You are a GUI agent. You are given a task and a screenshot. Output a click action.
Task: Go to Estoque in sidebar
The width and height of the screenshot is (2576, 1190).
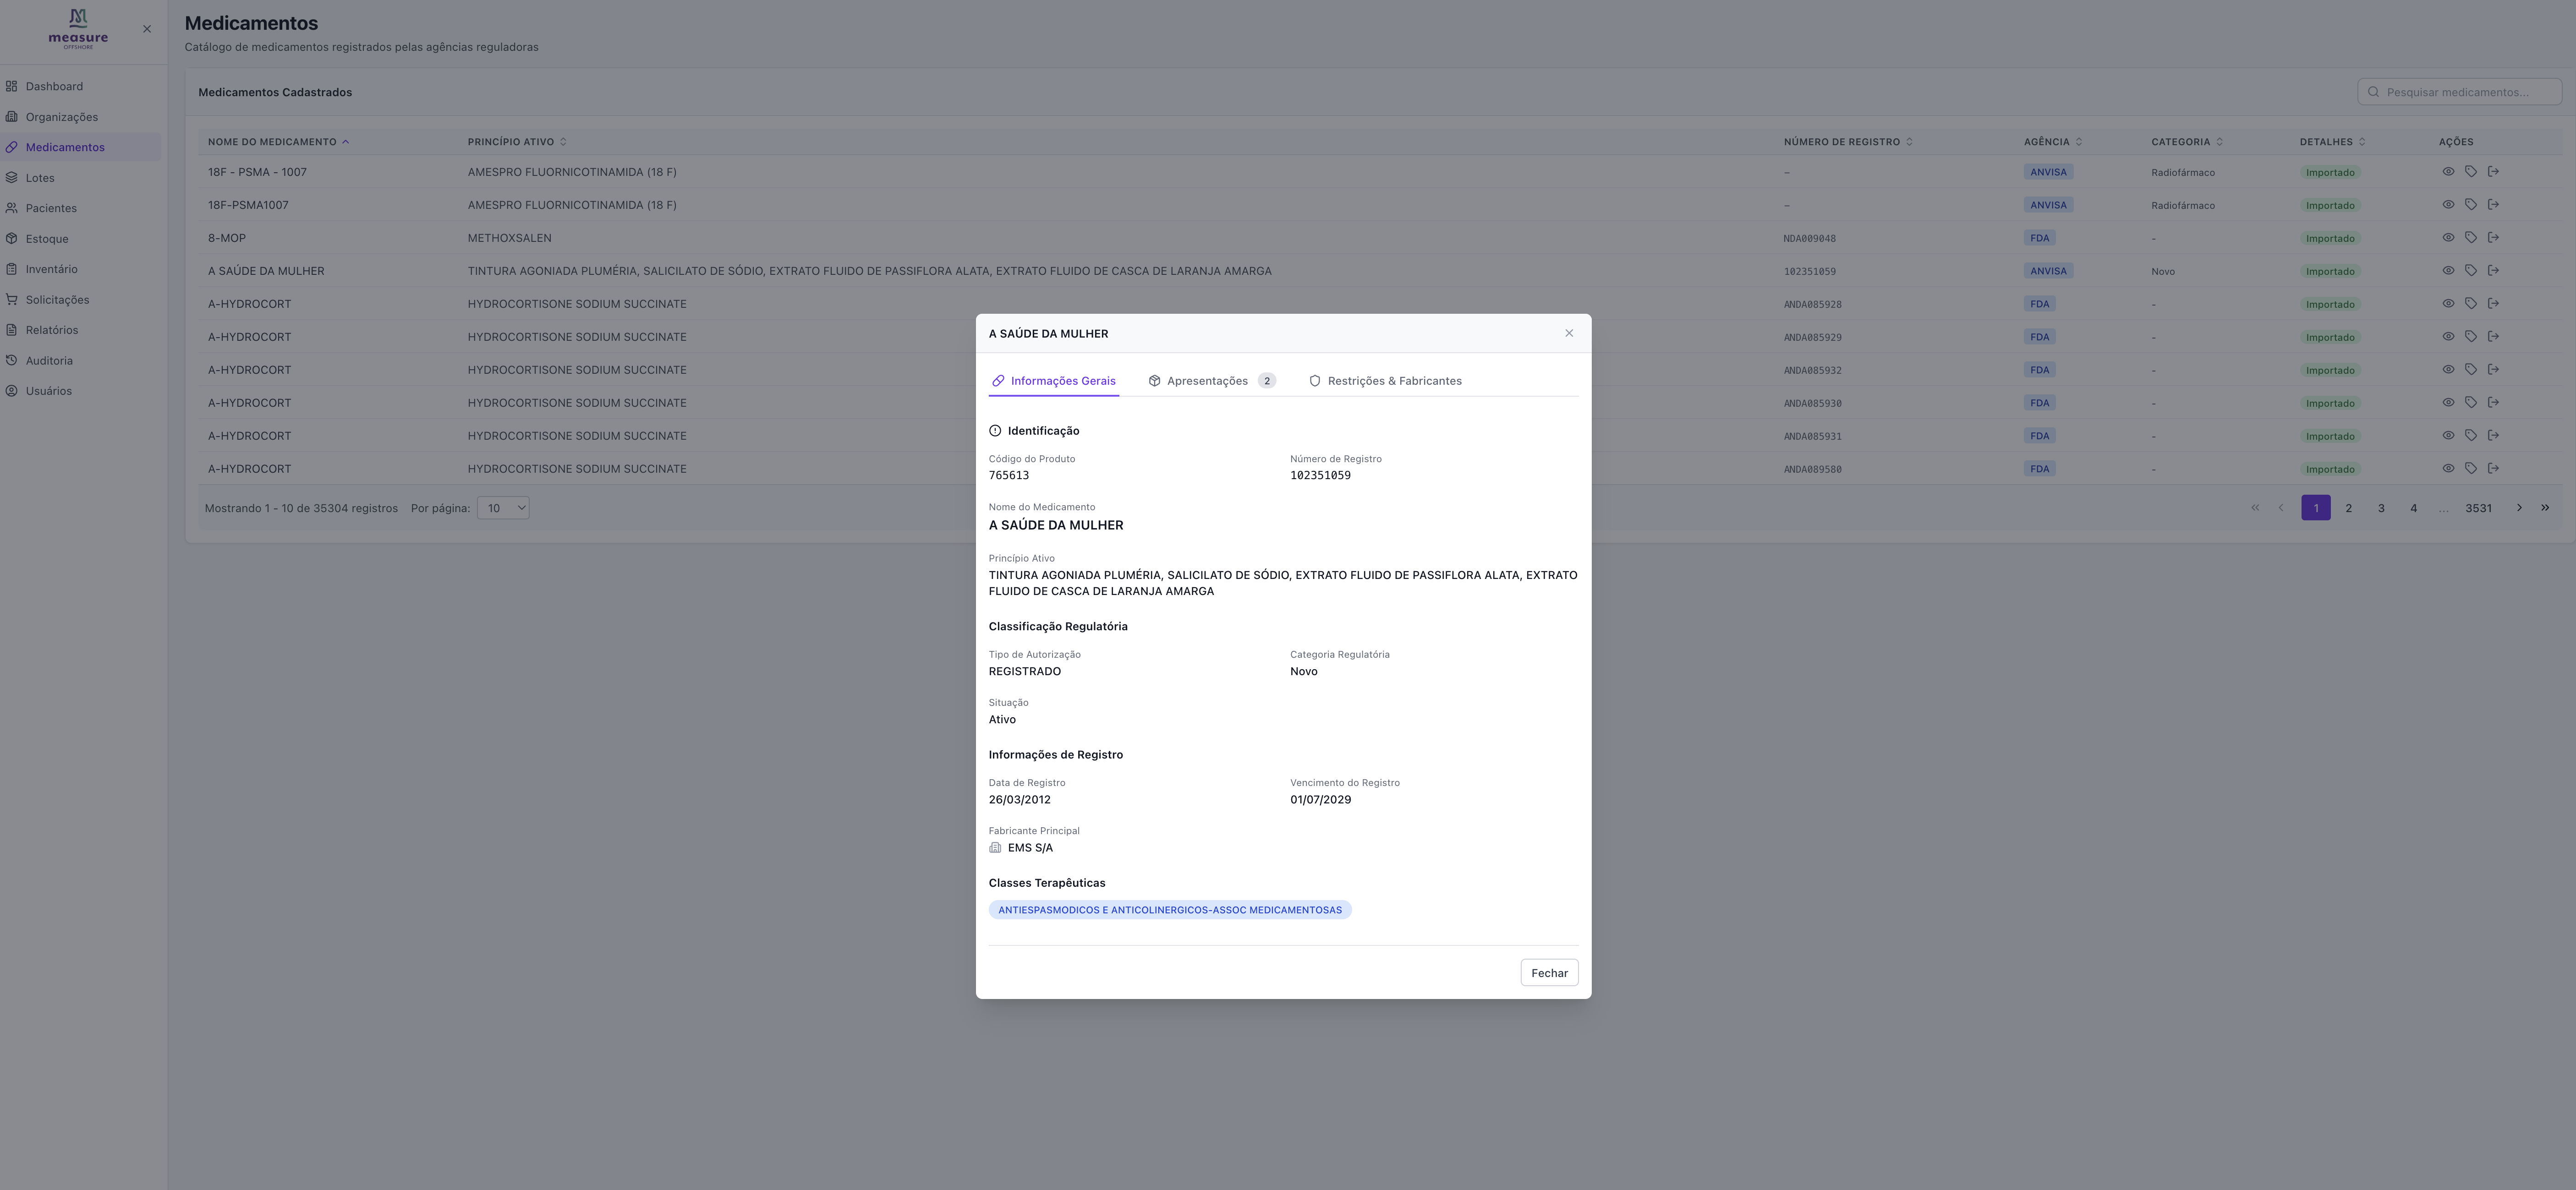pyautogui.click(x=47, y=239)
